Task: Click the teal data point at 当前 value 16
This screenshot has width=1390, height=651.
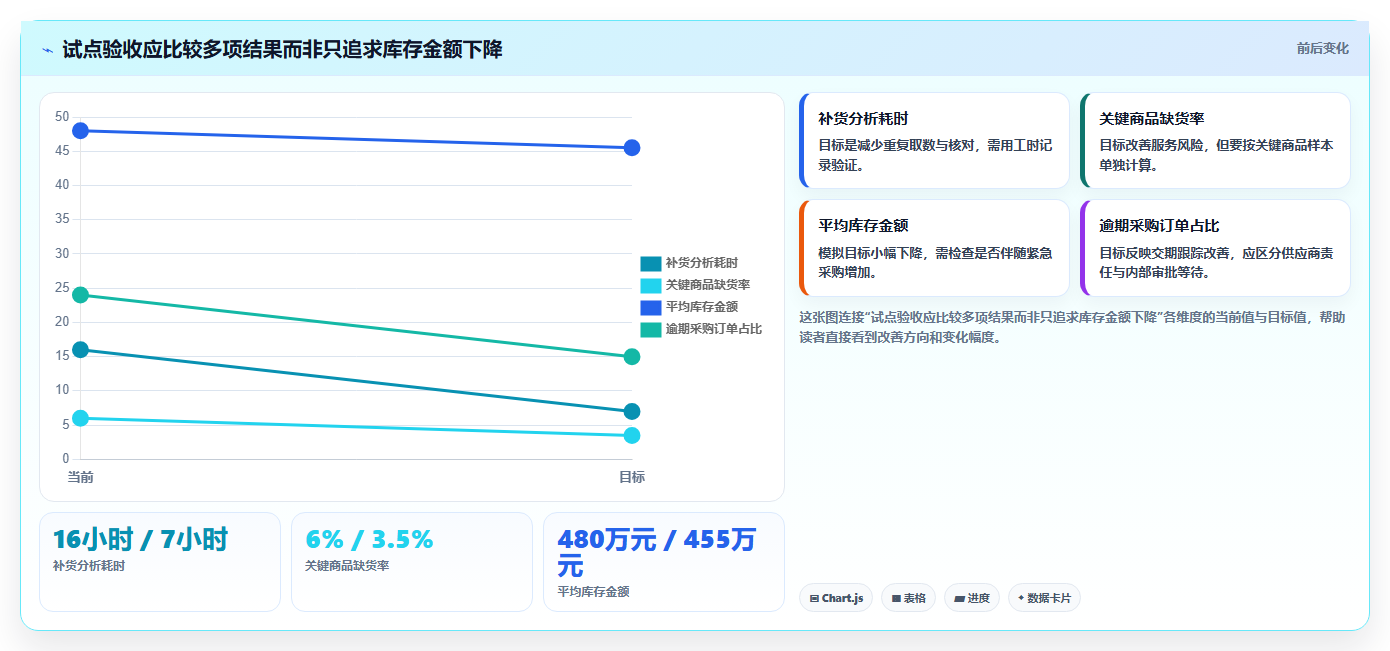Action: (81, 350)
